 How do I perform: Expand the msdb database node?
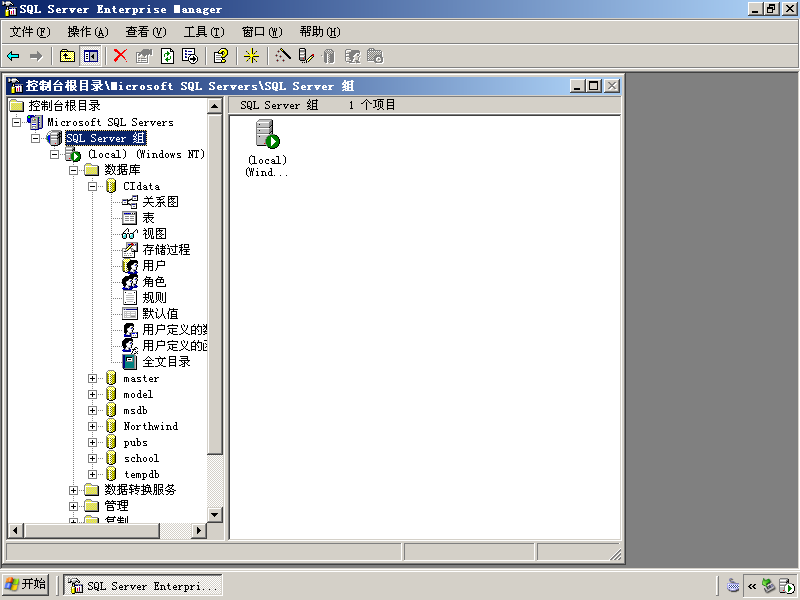[x=92, y=410]
